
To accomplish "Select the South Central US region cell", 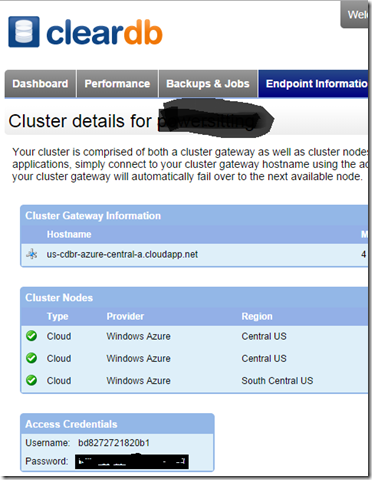I will [x=277, y=381].
